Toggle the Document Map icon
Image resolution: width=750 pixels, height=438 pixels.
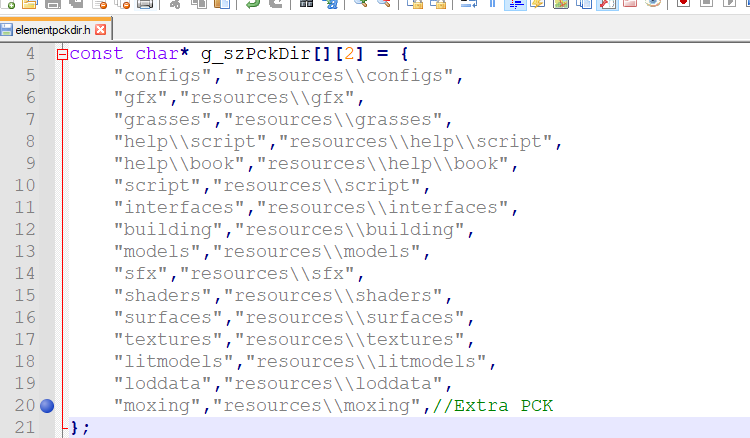click(561, 4)
